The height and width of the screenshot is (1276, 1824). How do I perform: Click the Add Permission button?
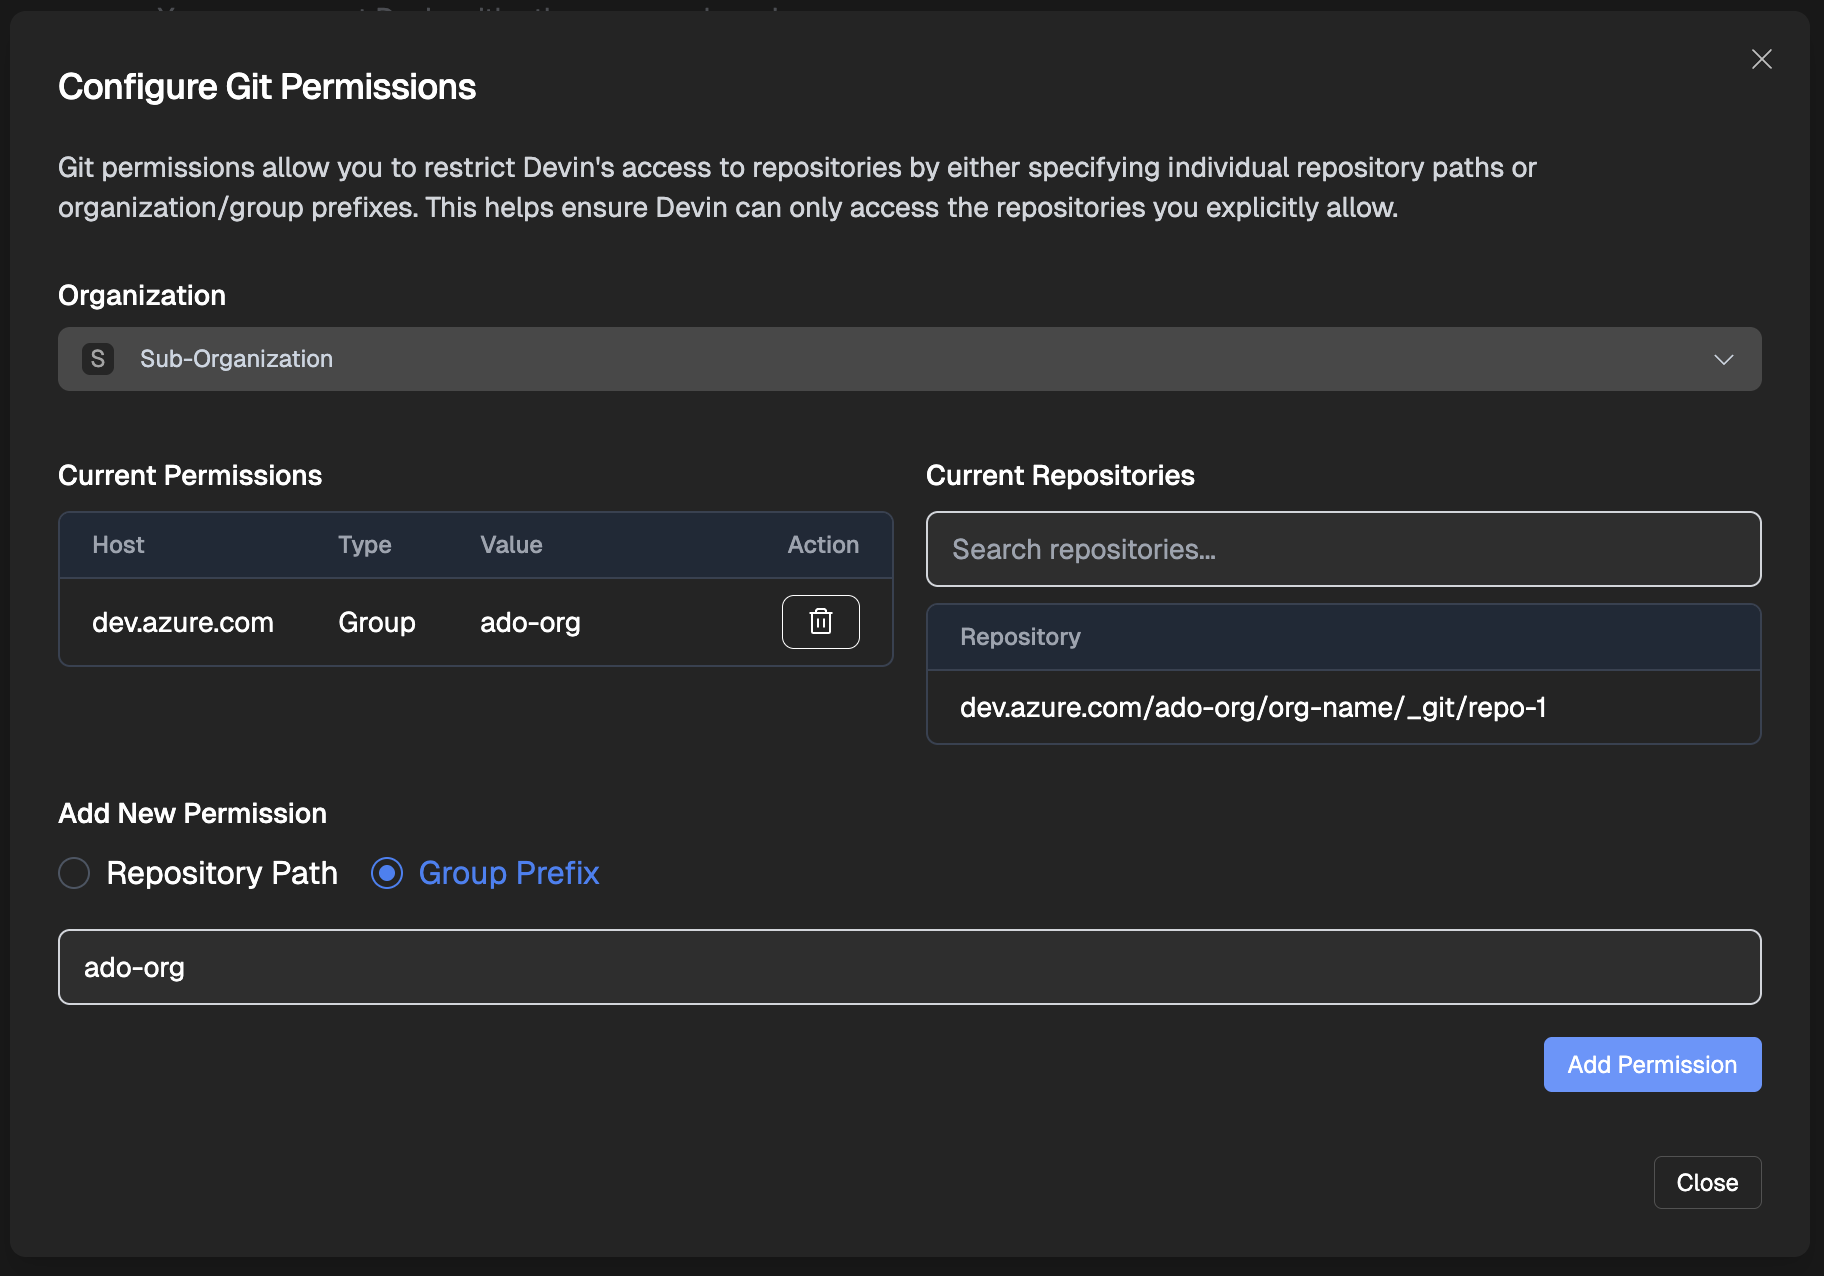(x=1651, y=1064)
